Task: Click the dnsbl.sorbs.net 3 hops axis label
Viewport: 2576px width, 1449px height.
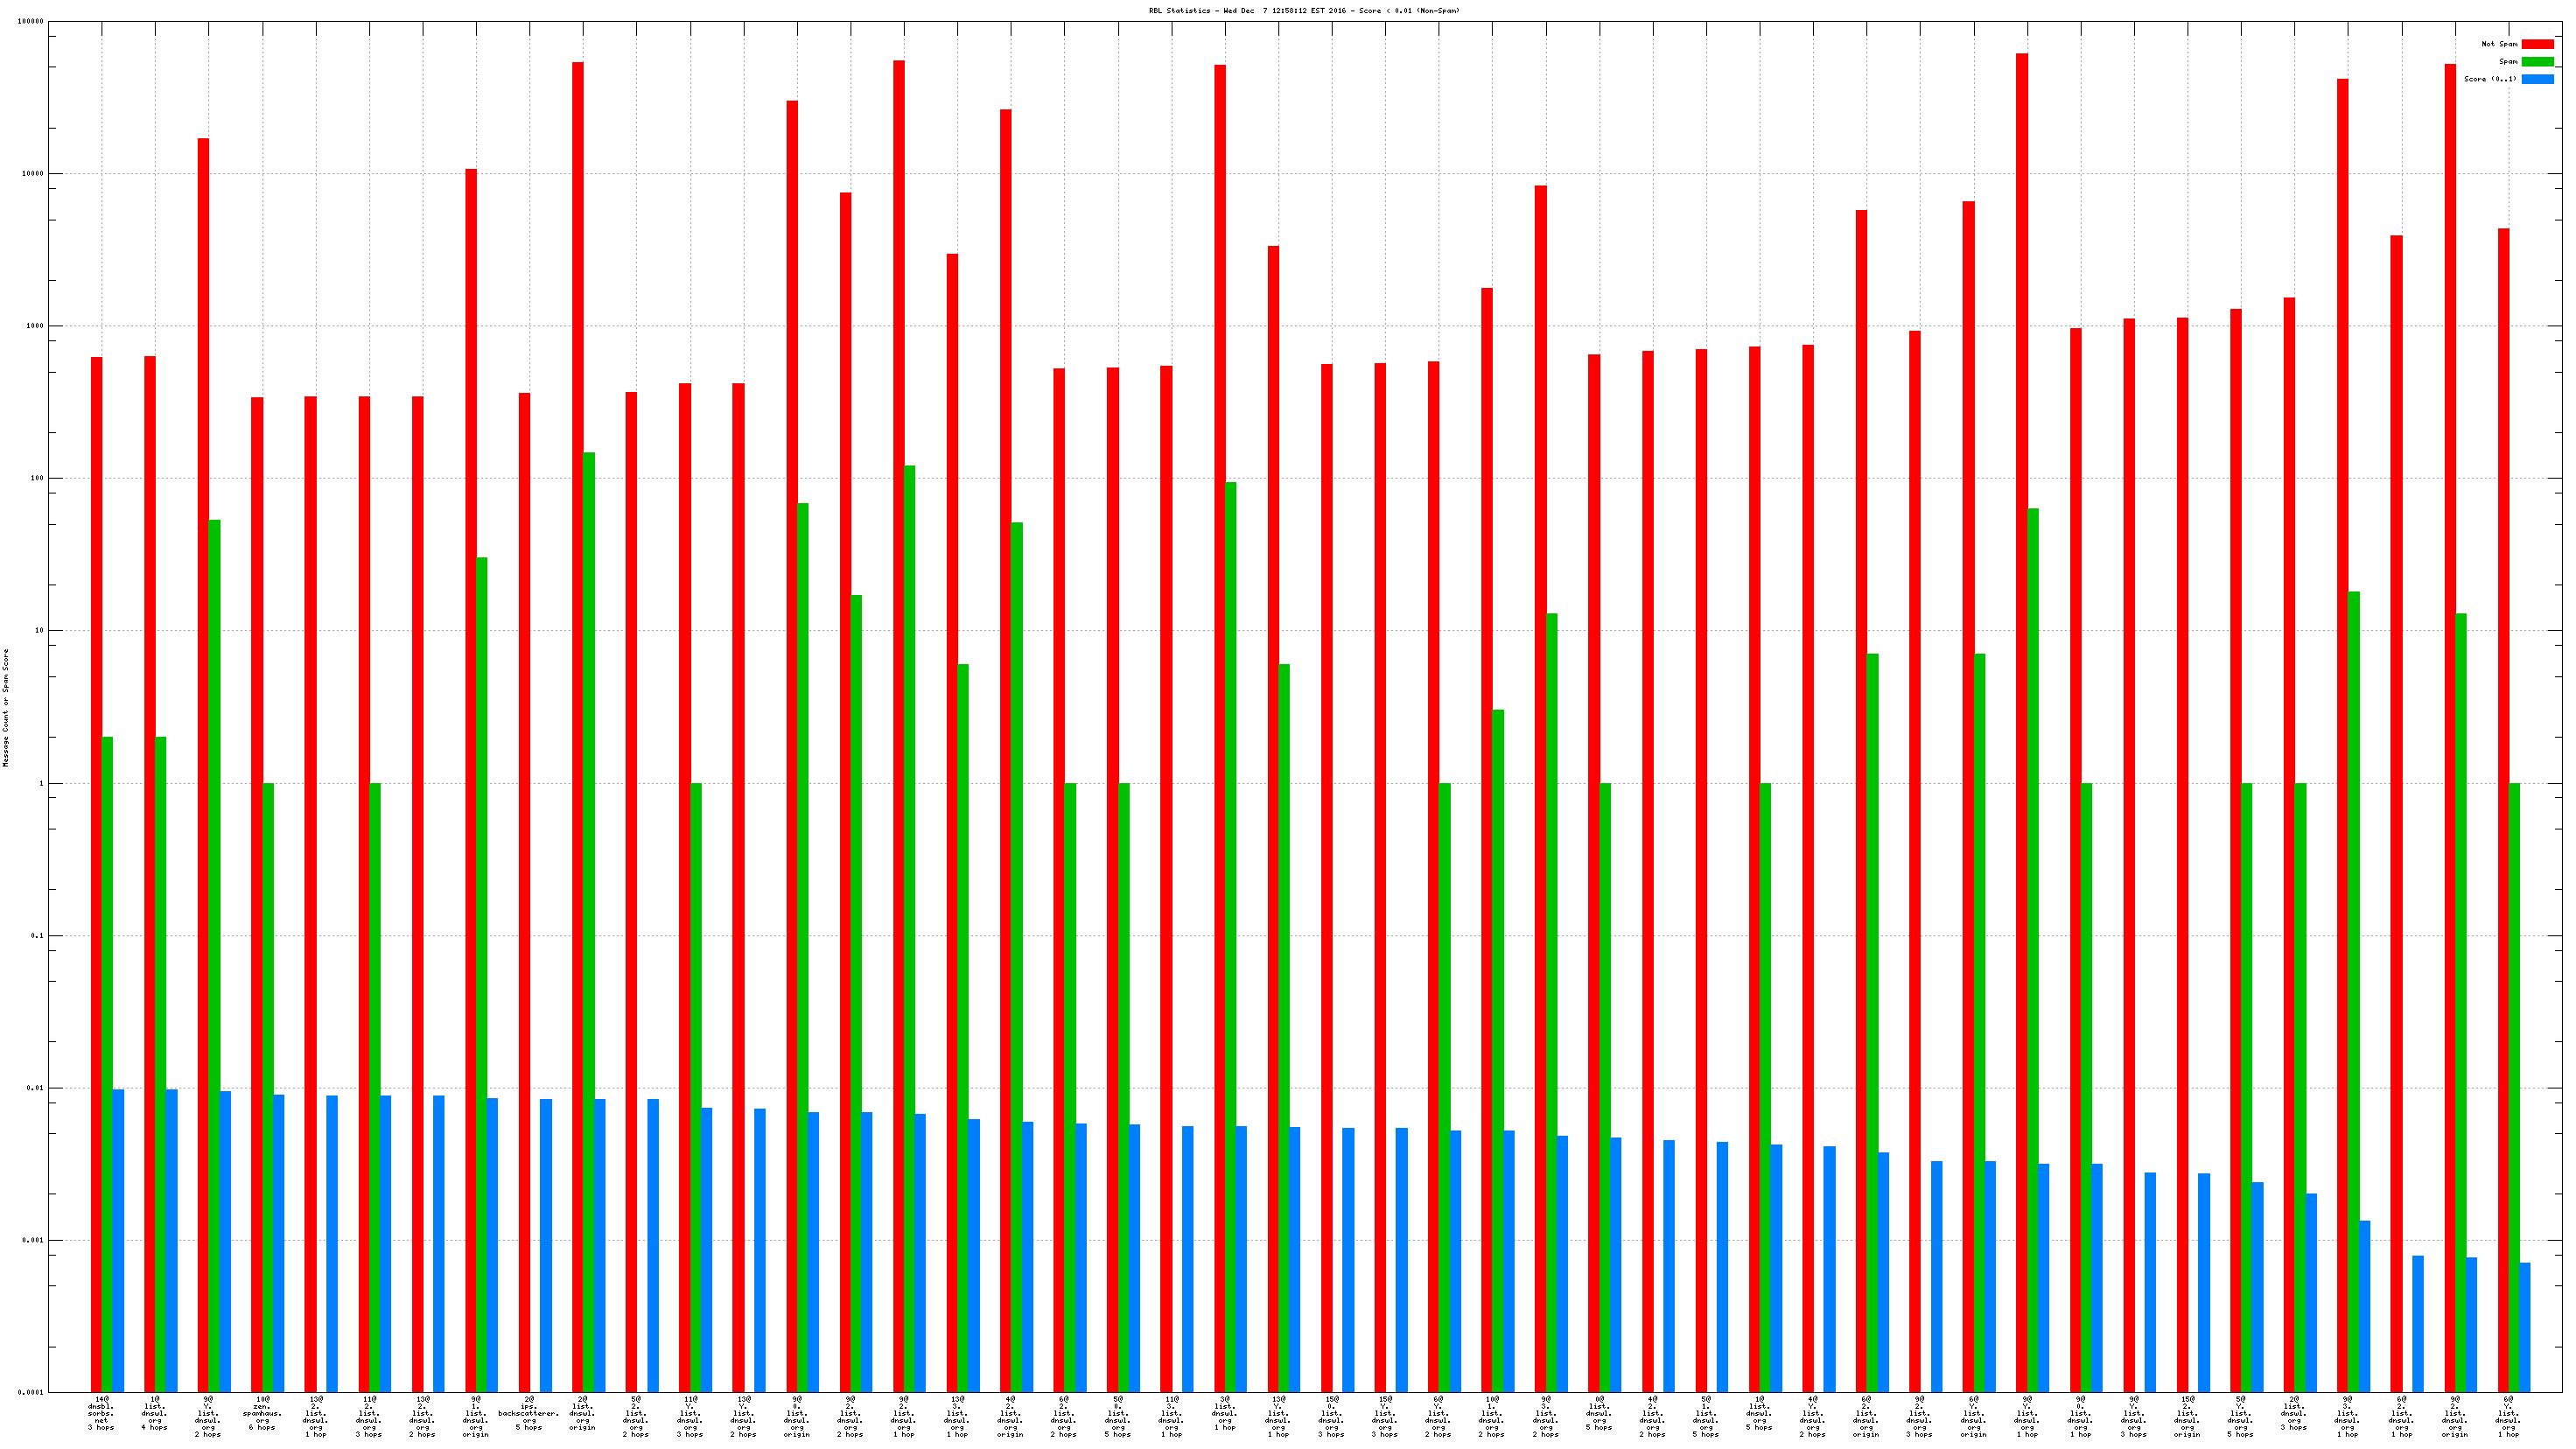Action: (101, 1413)
